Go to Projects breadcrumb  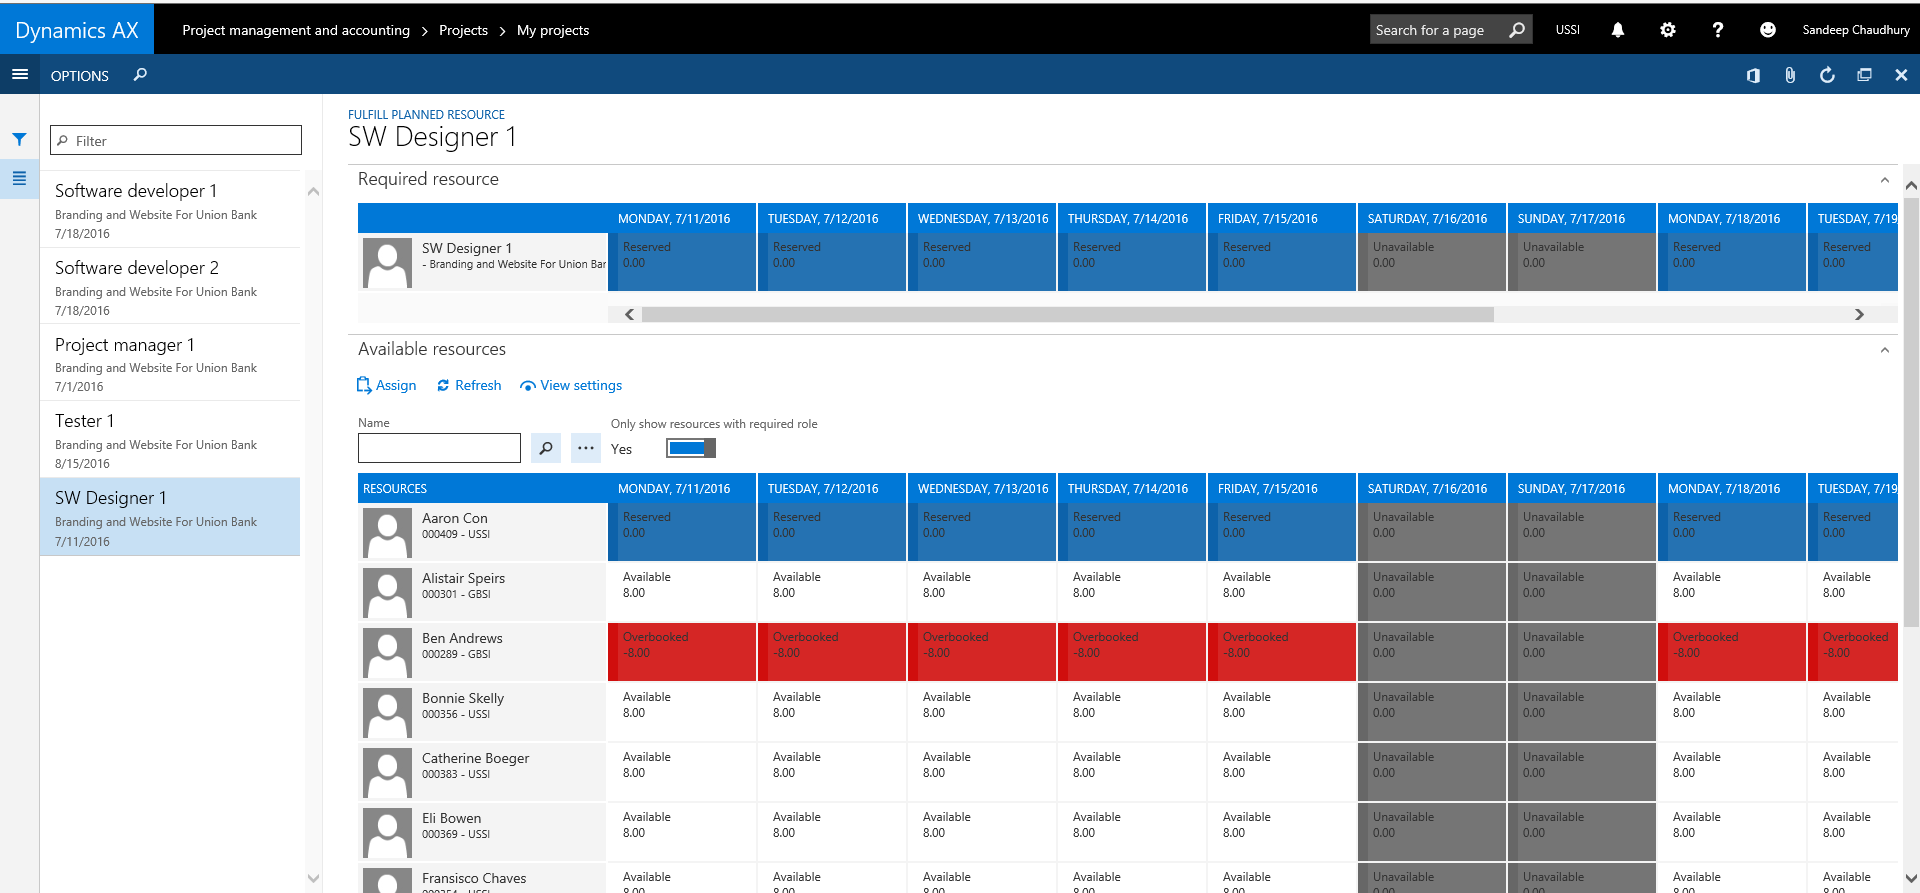click(x=463, y=30)
